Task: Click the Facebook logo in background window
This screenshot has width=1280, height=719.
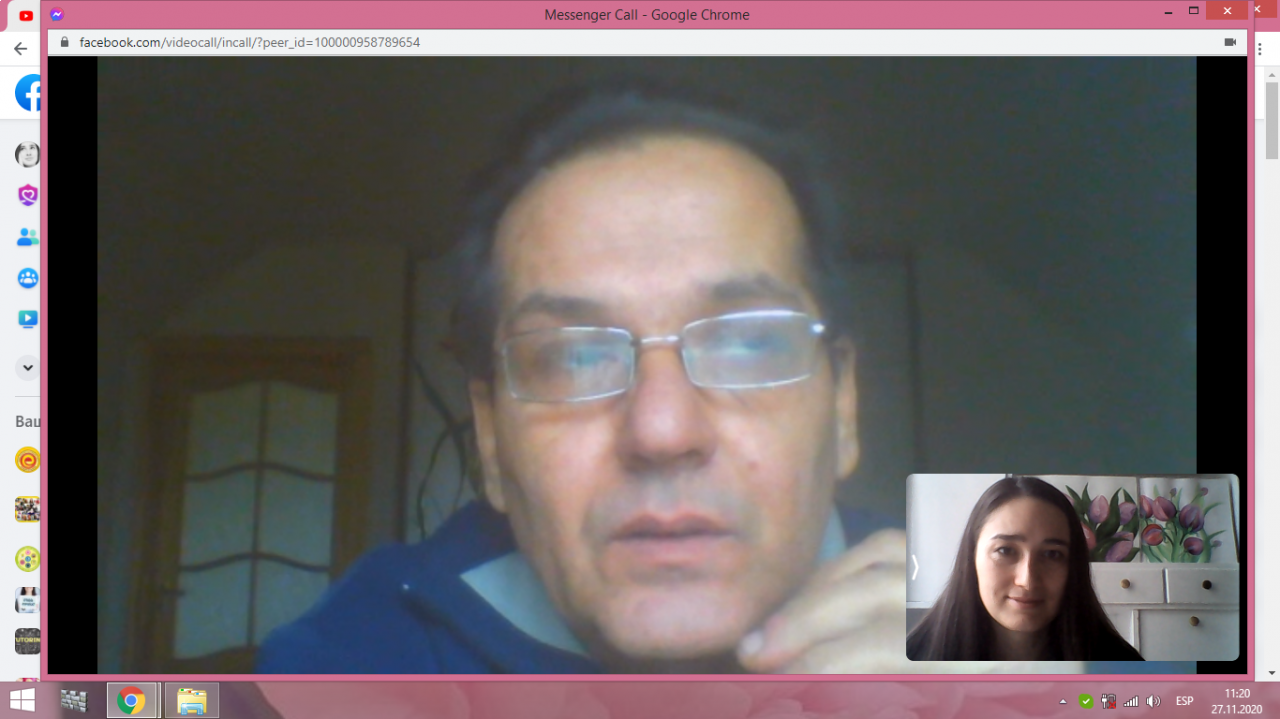Action: pyautogui.click(x=28, y=93)
